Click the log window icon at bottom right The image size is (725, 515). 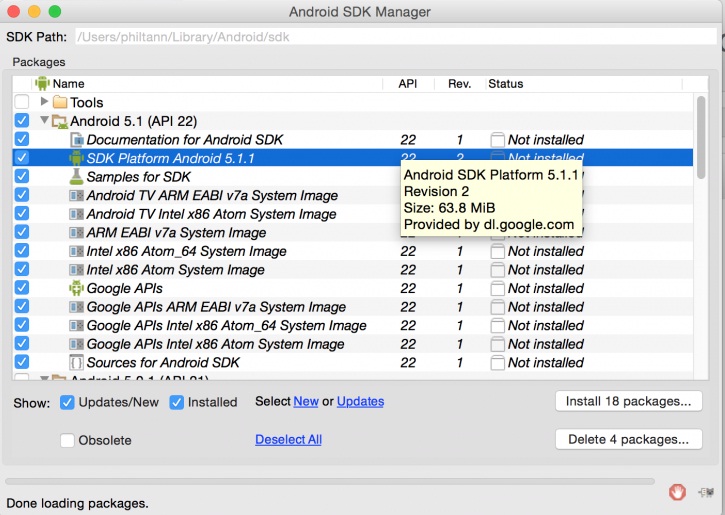(x=706, y=491)
